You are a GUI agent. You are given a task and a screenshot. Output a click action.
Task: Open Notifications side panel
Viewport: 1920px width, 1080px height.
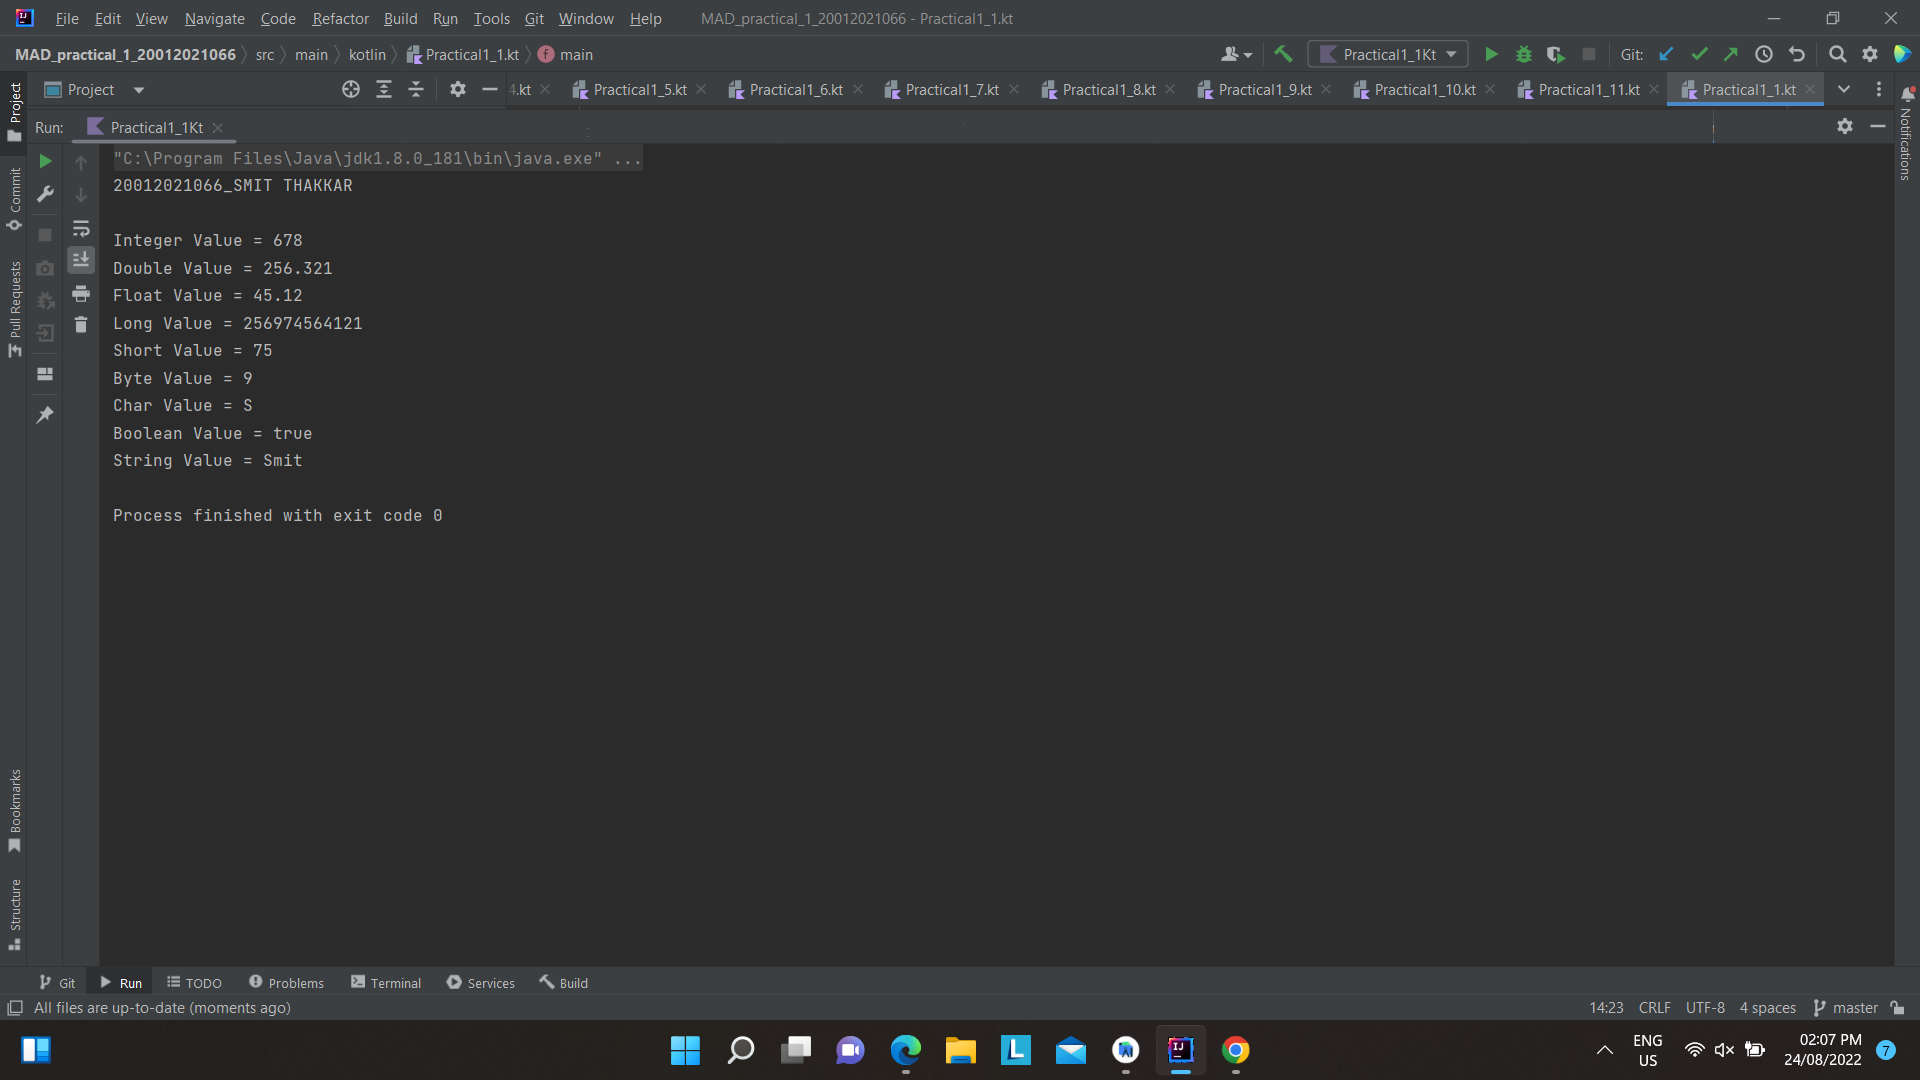click(1906, 133)
